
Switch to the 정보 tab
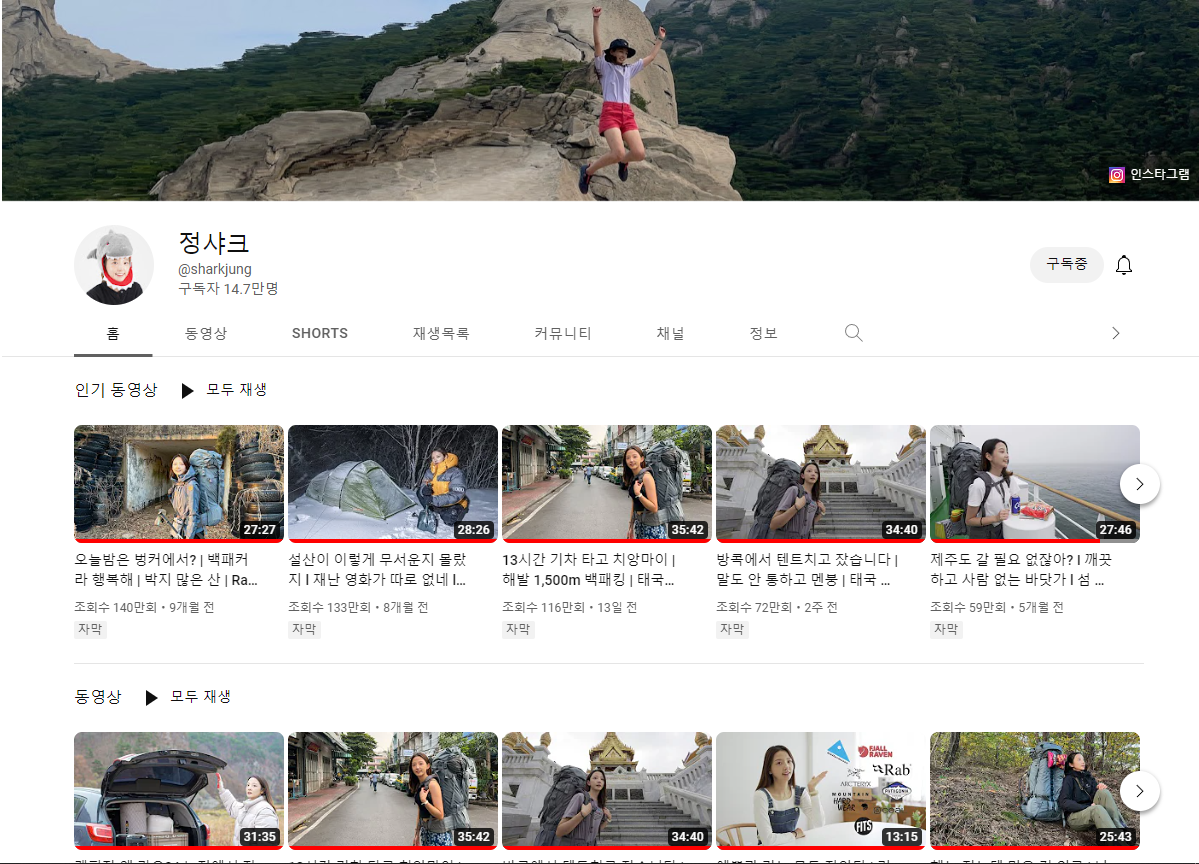pyautogui.click(x=763, y=333)
